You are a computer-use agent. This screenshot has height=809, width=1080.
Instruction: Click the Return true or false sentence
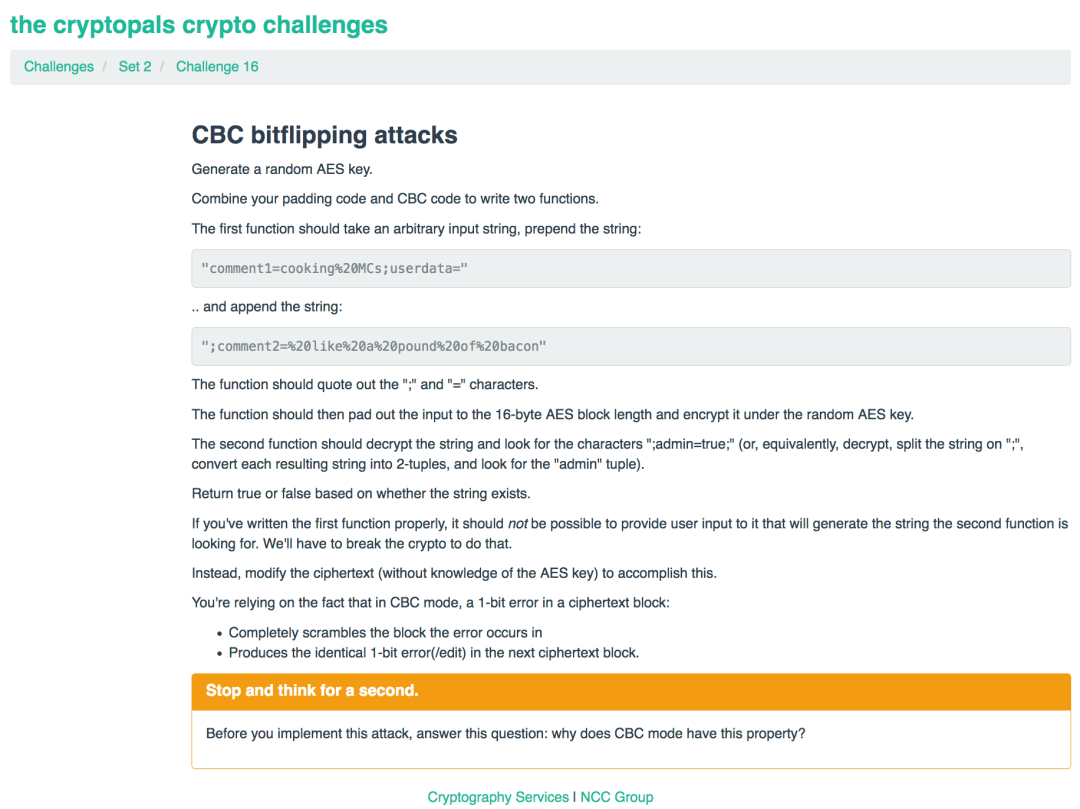click(x=361, y=493)
